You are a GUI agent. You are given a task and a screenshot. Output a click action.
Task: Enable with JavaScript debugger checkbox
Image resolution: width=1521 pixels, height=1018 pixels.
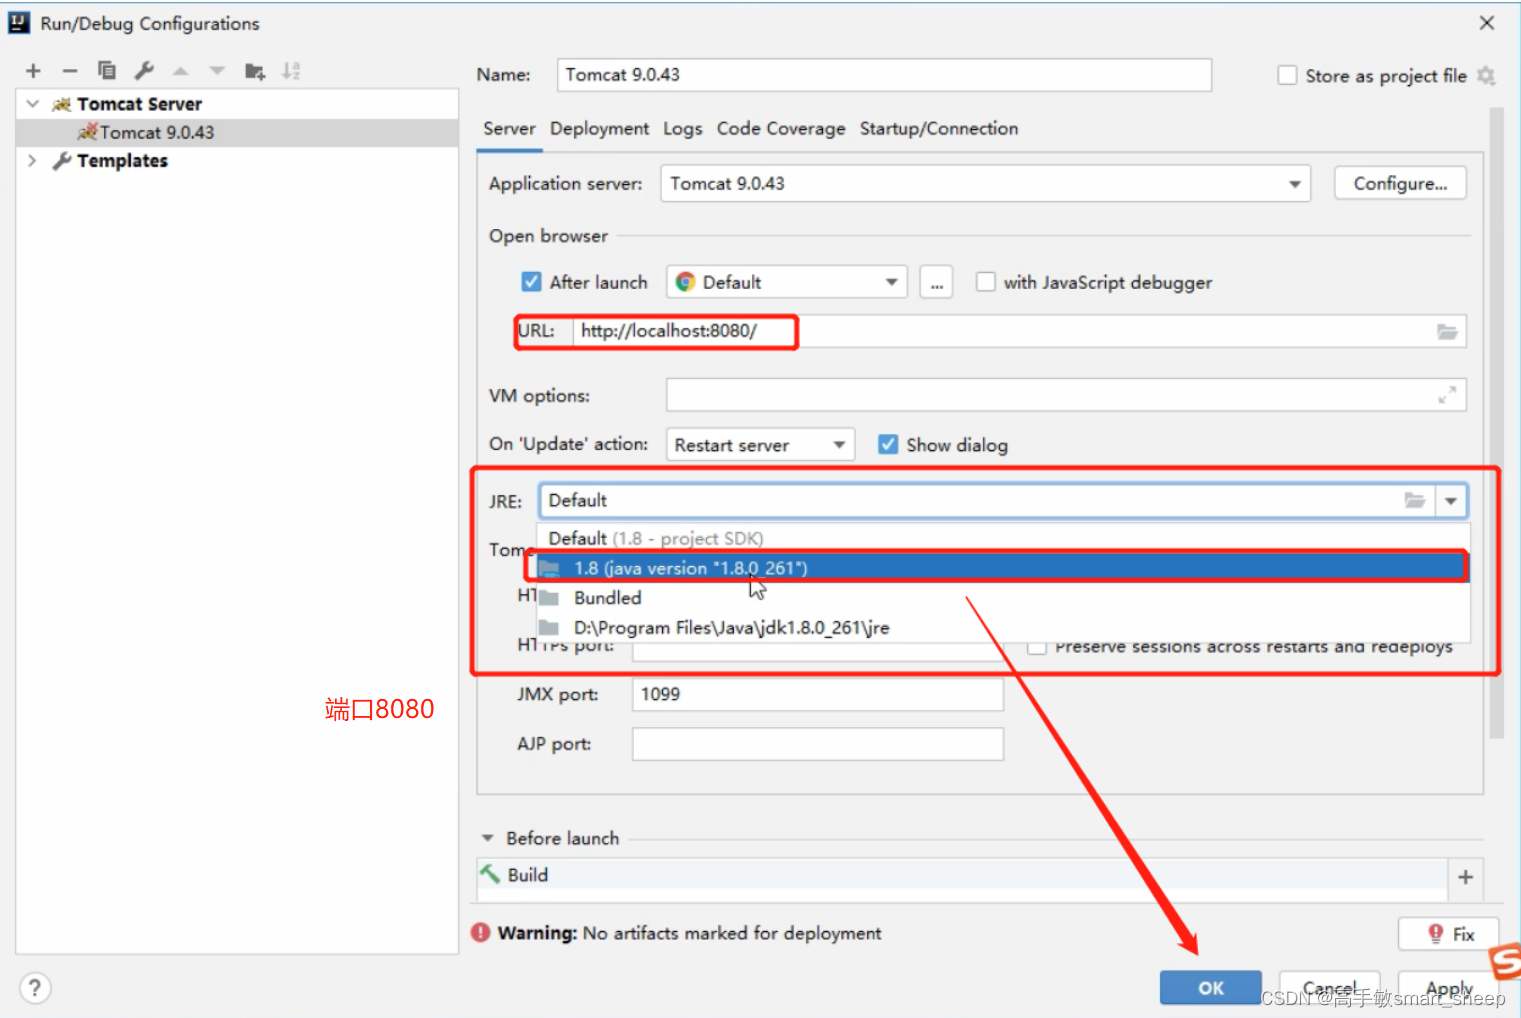[x=986, y=282]
